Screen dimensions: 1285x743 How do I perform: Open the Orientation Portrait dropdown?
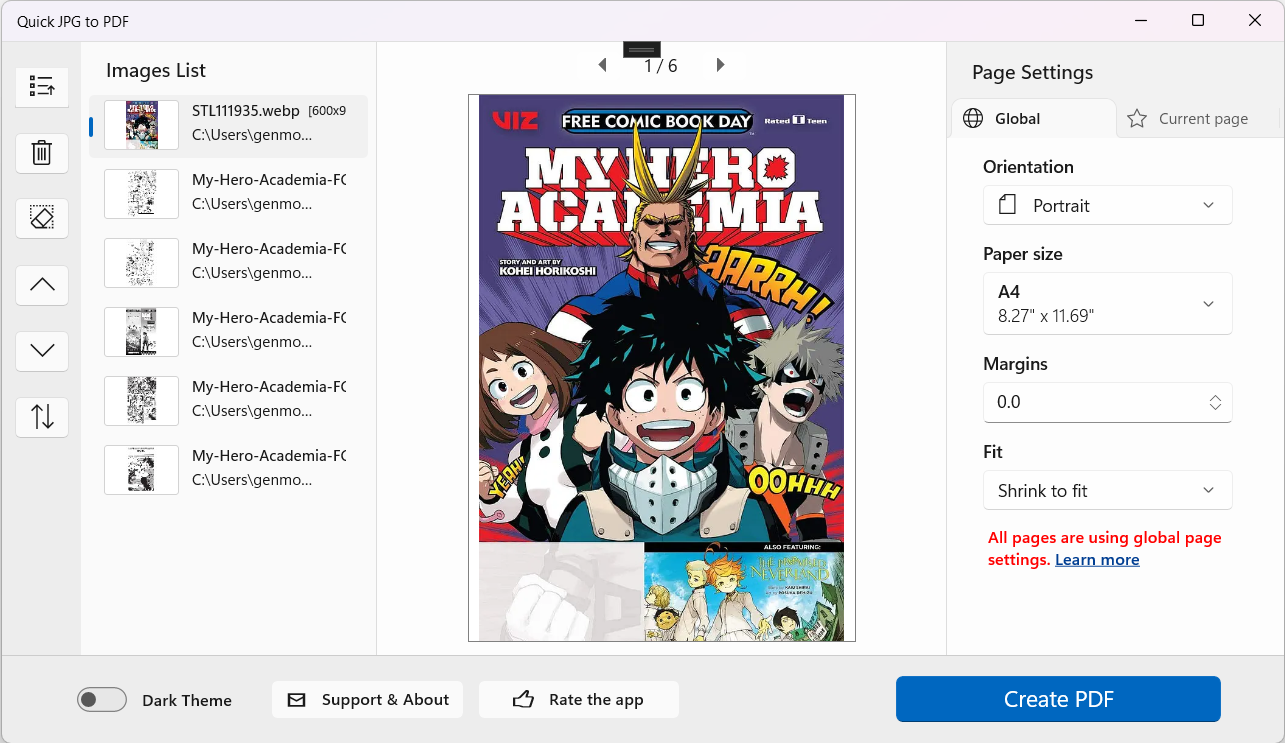1108,205
